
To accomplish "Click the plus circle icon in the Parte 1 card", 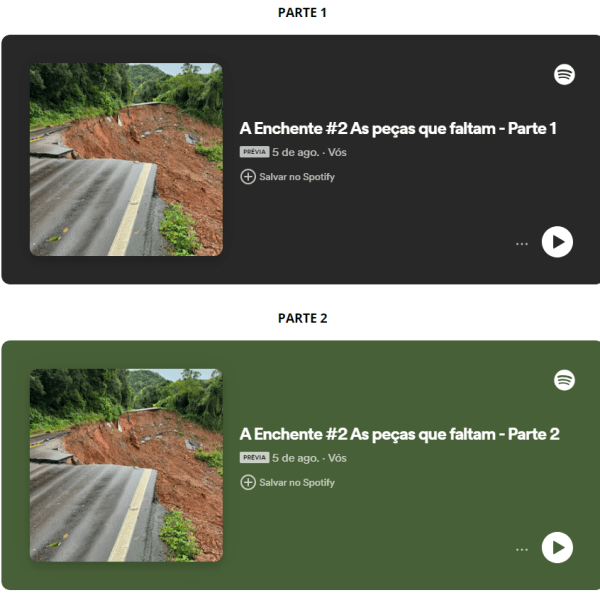I will pyautogui.click(x=248, y=177).
